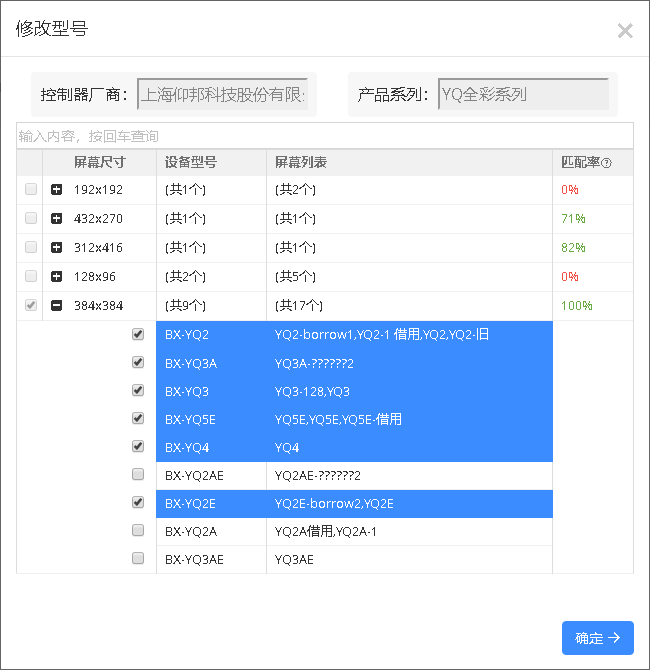Viewport: 650px width, 670px height.
Task: Uncheck the BX-YQ4 checkbox
Action: (138, 446)
